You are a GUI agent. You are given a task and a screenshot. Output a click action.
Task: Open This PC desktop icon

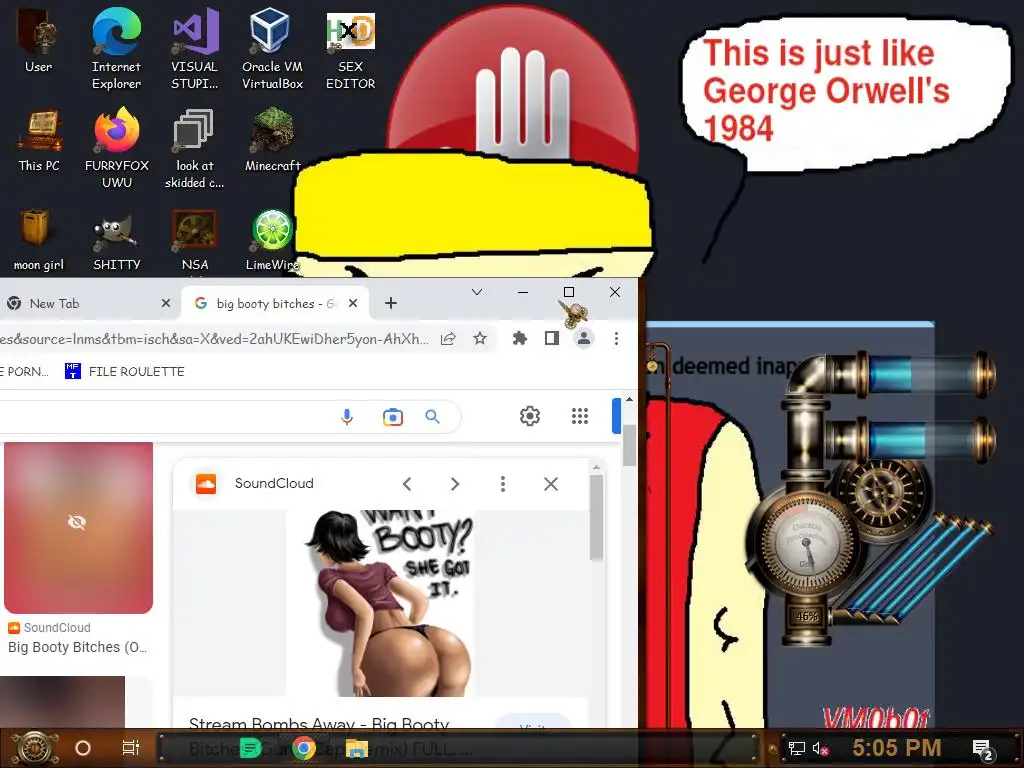coord(39,141)
